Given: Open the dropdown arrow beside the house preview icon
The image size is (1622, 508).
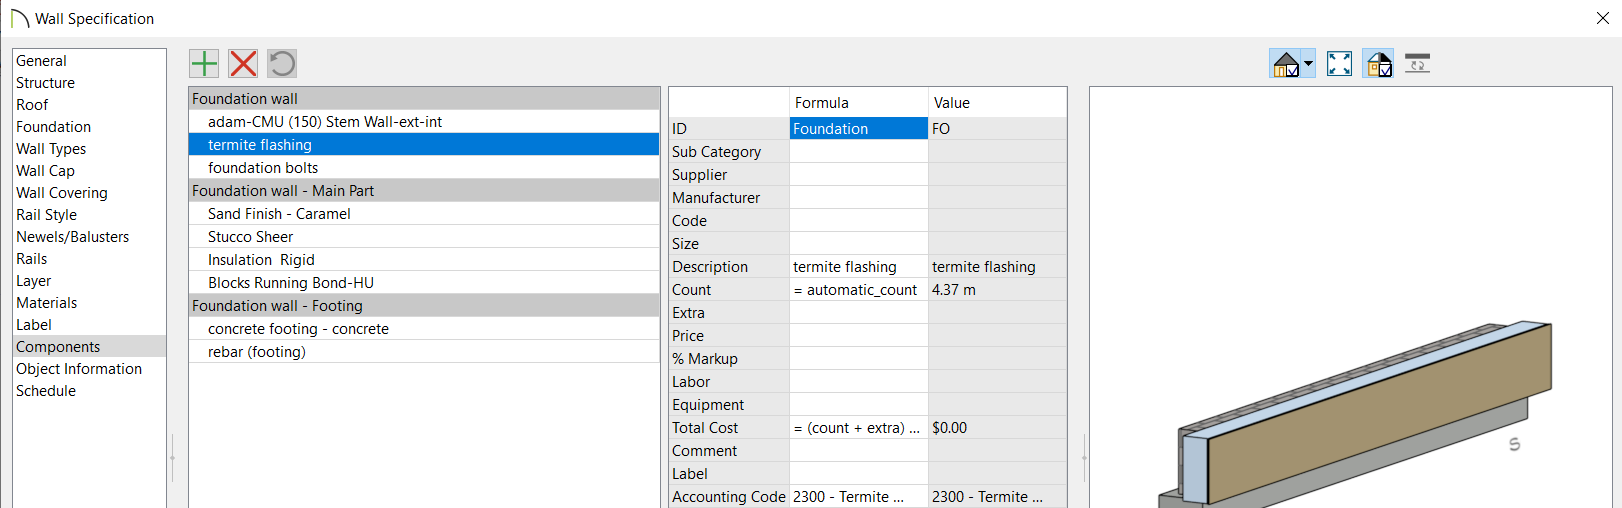Looking at the screenshot, I should 1308,64.
